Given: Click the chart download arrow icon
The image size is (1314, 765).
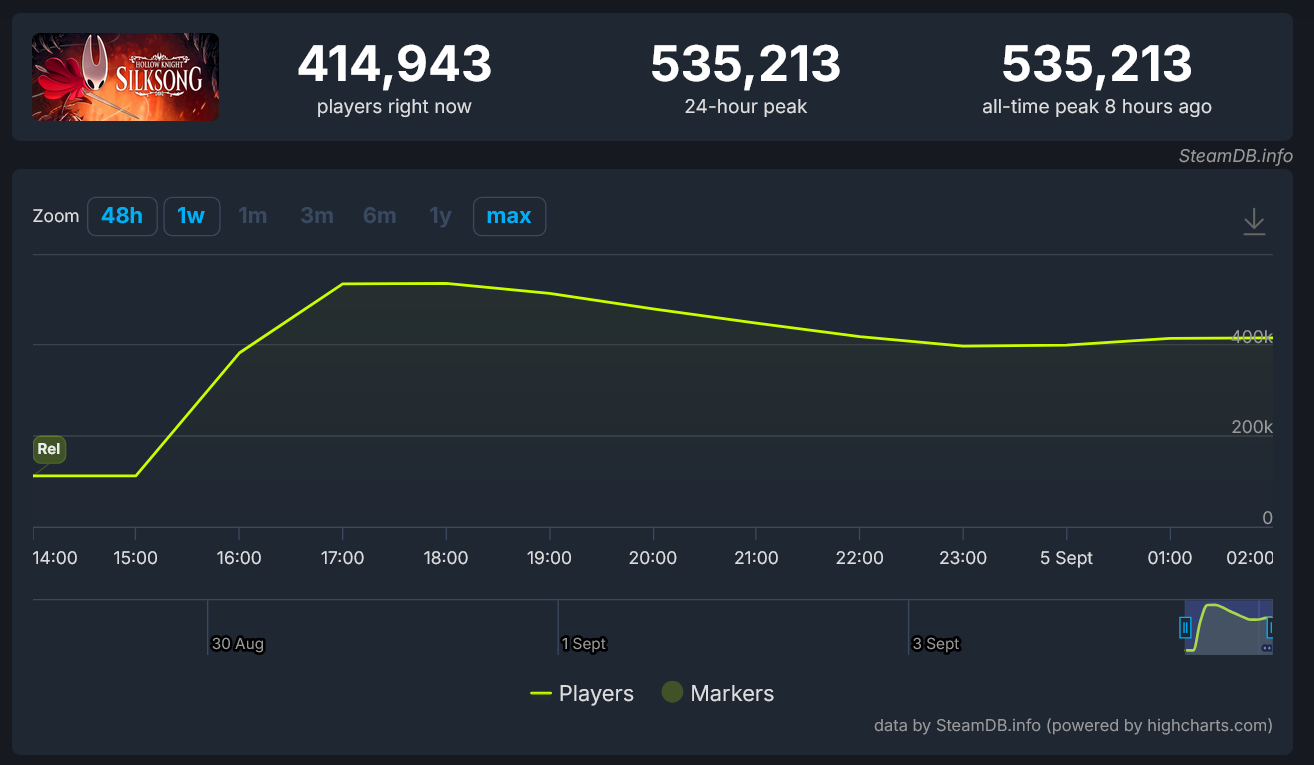Looking at the screenshot, I should coord(1254,222).
